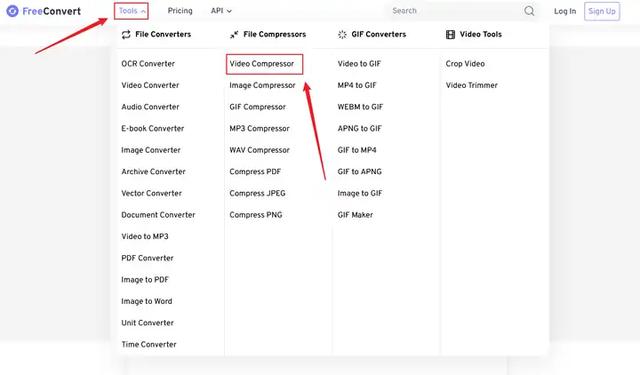
Task: Open Compress PDF tool
Action: 255,172
